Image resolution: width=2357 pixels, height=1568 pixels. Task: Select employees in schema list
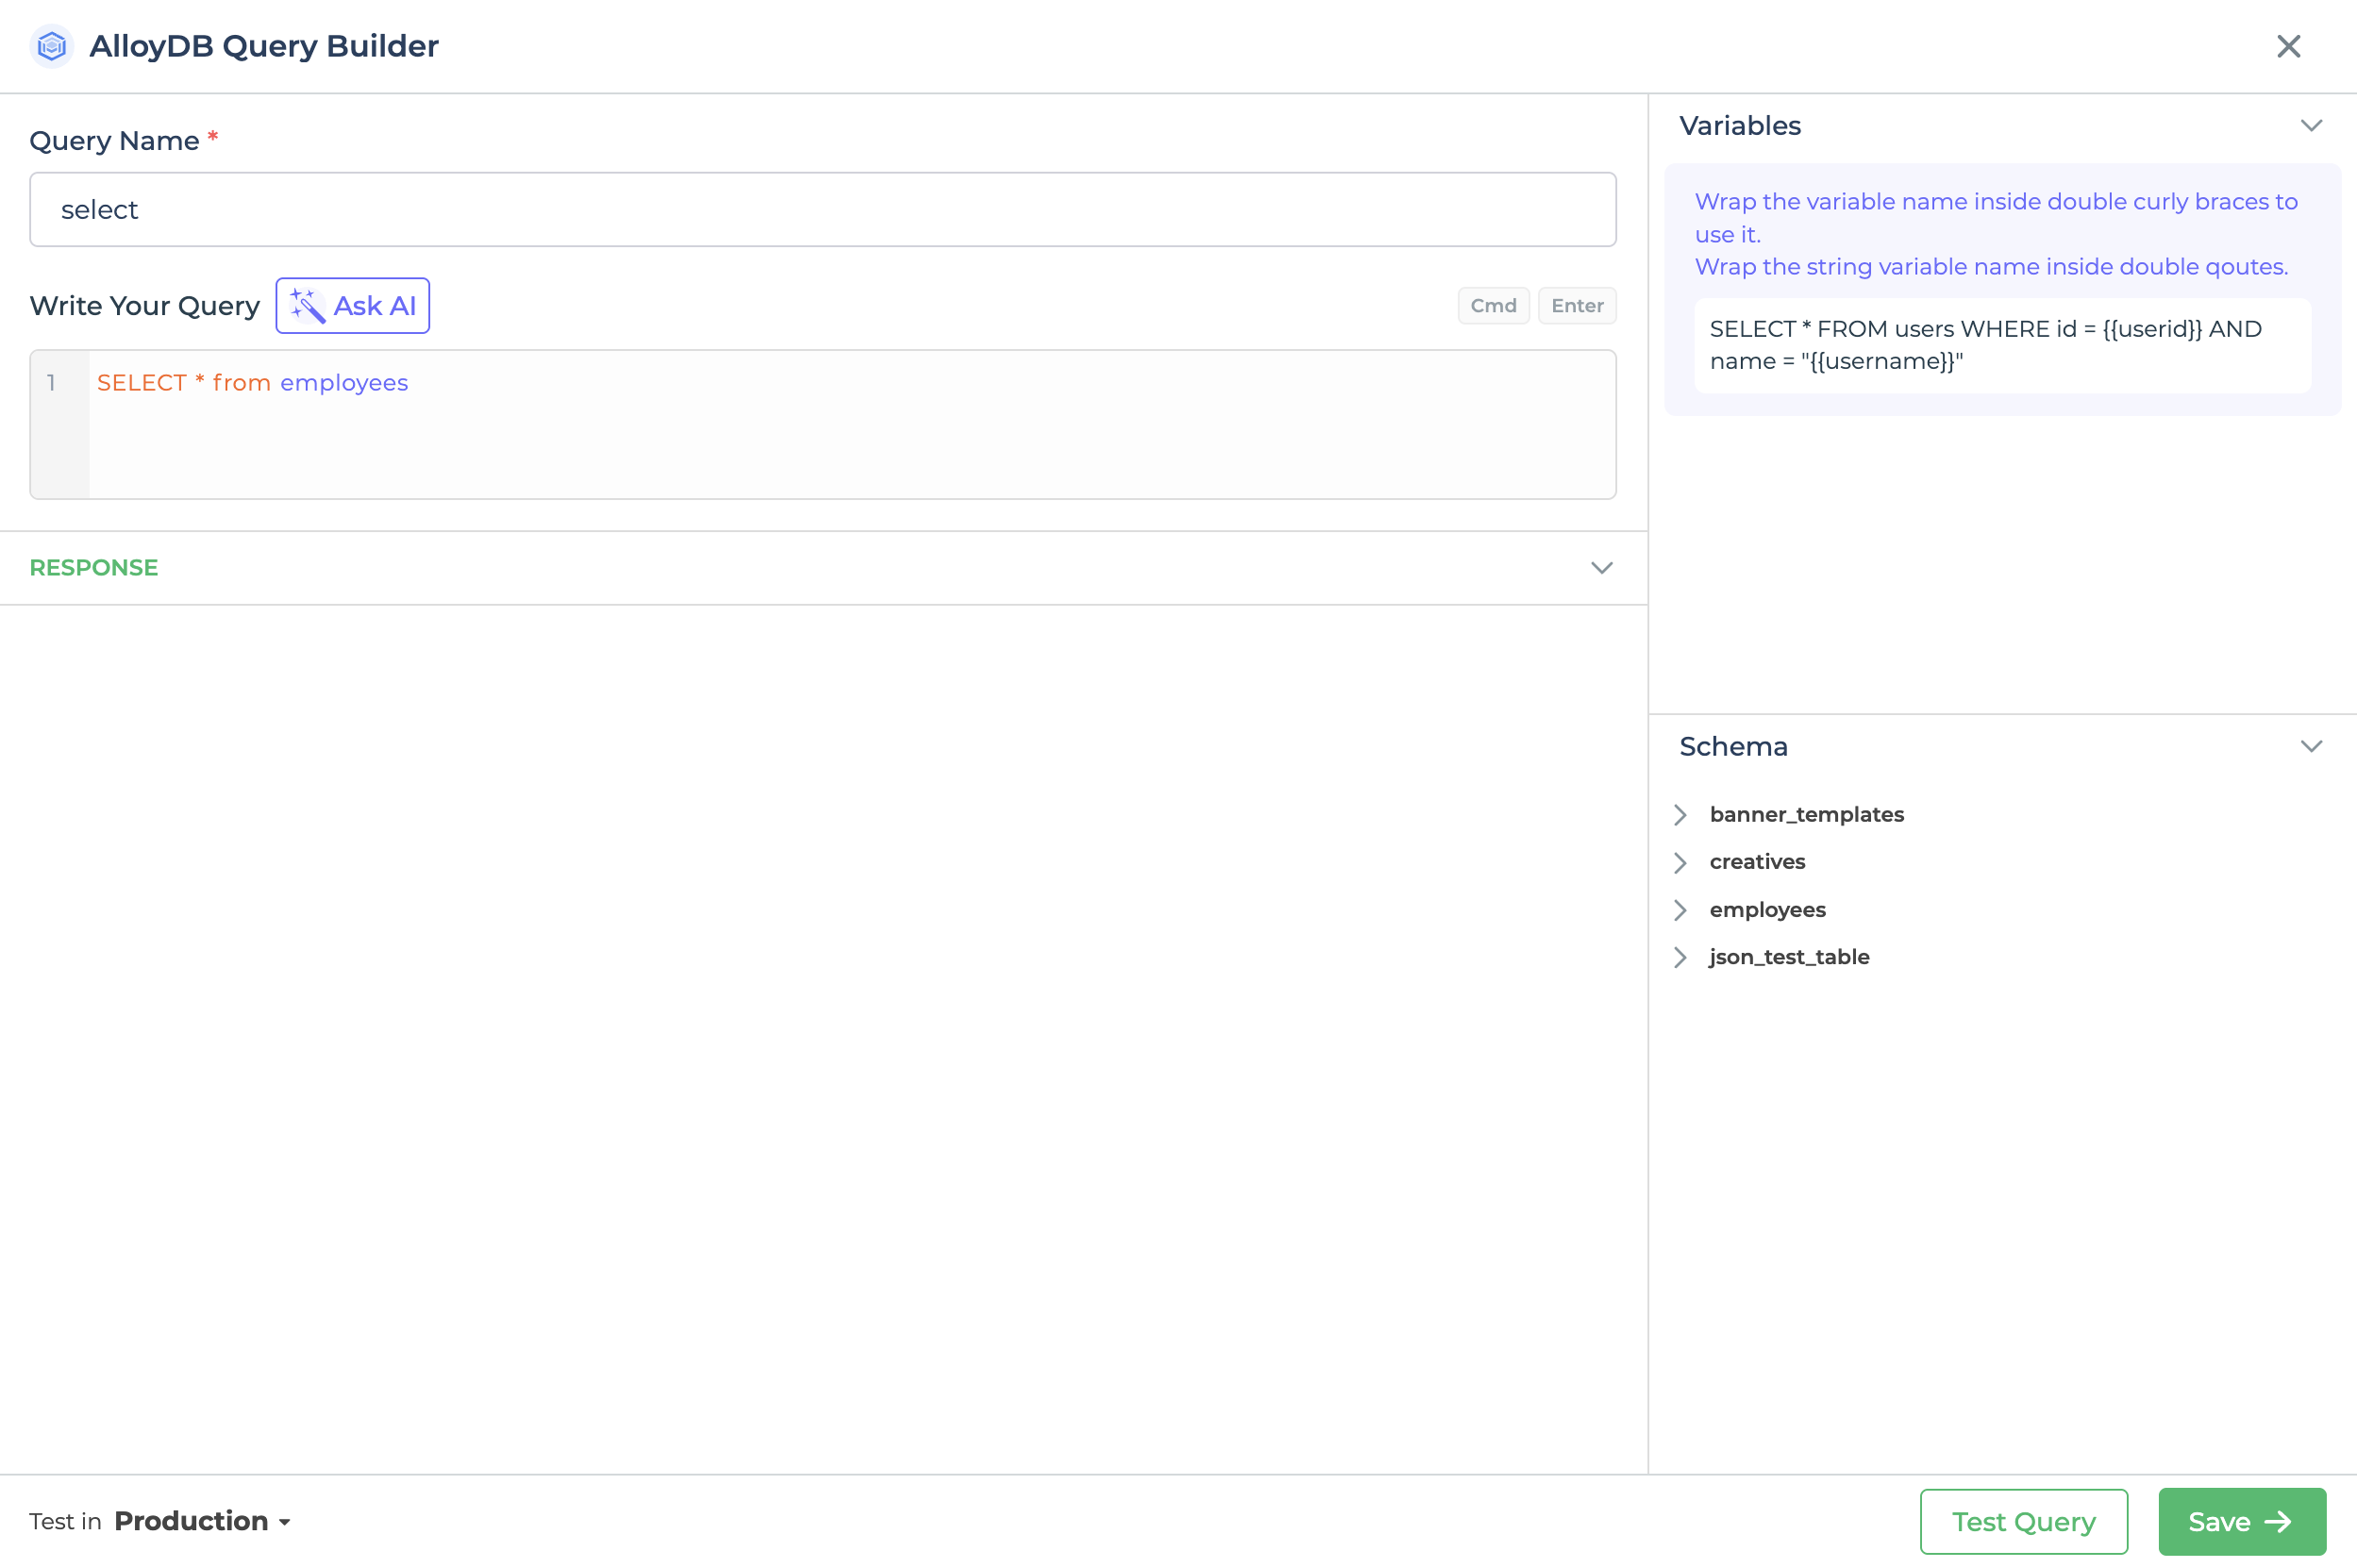1767,910
